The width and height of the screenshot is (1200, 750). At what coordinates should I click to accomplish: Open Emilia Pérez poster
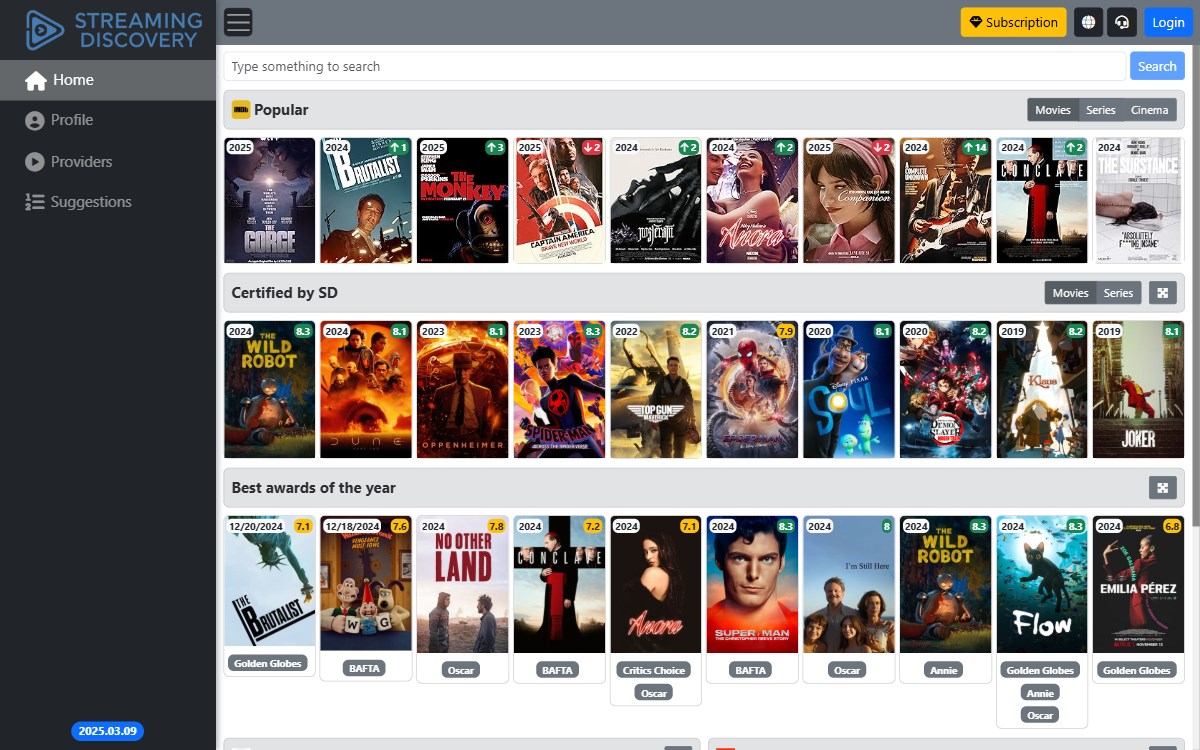click(x=1138, y=585)
